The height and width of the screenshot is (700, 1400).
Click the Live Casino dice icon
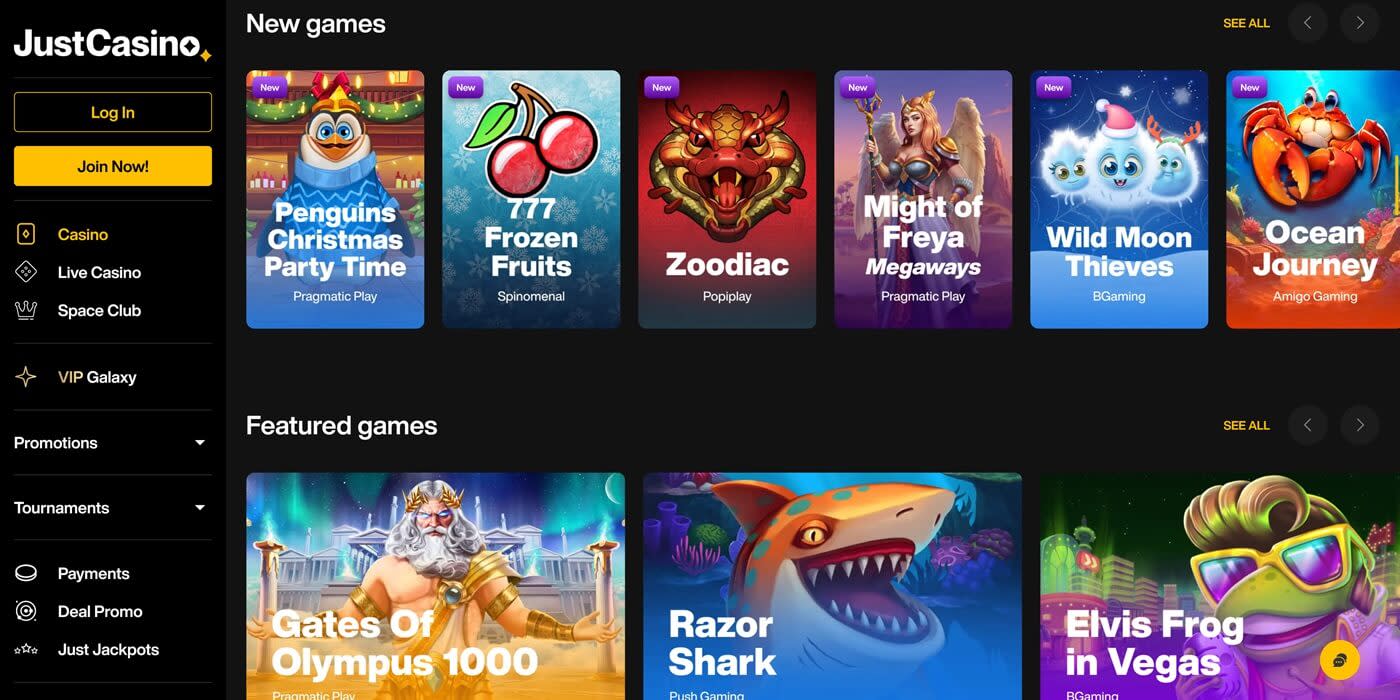tap(26, 272)
